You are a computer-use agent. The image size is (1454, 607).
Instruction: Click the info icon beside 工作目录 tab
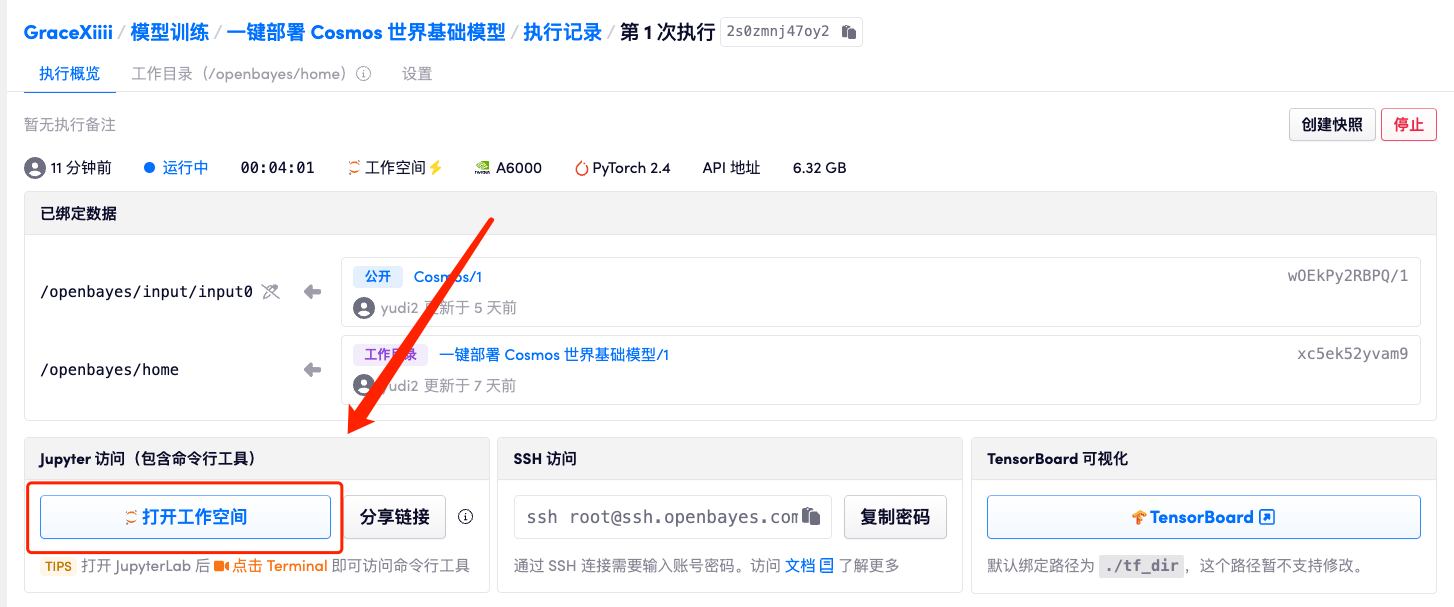(364, 74)
